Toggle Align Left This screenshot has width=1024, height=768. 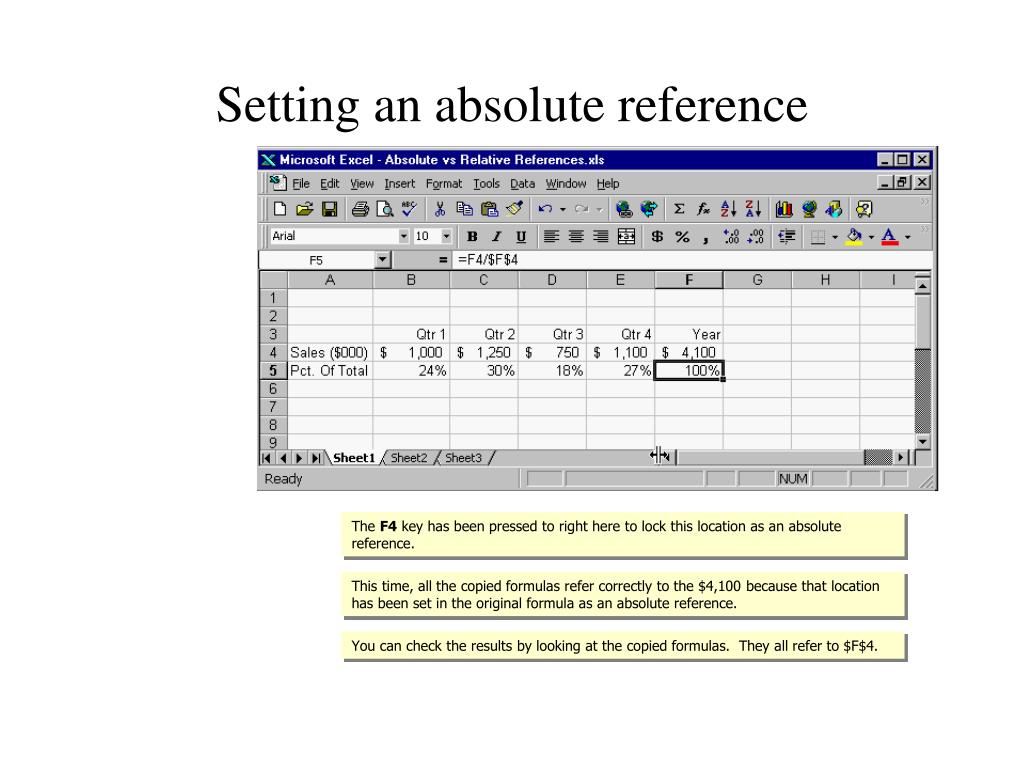point(551,236)
